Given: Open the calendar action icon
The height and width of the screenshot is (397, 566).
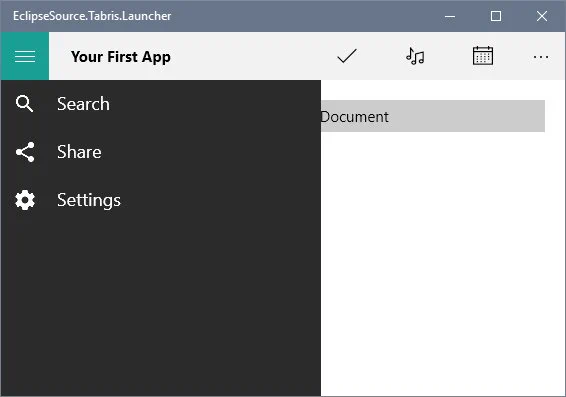Looking at the screenshot, I should 483,56.
